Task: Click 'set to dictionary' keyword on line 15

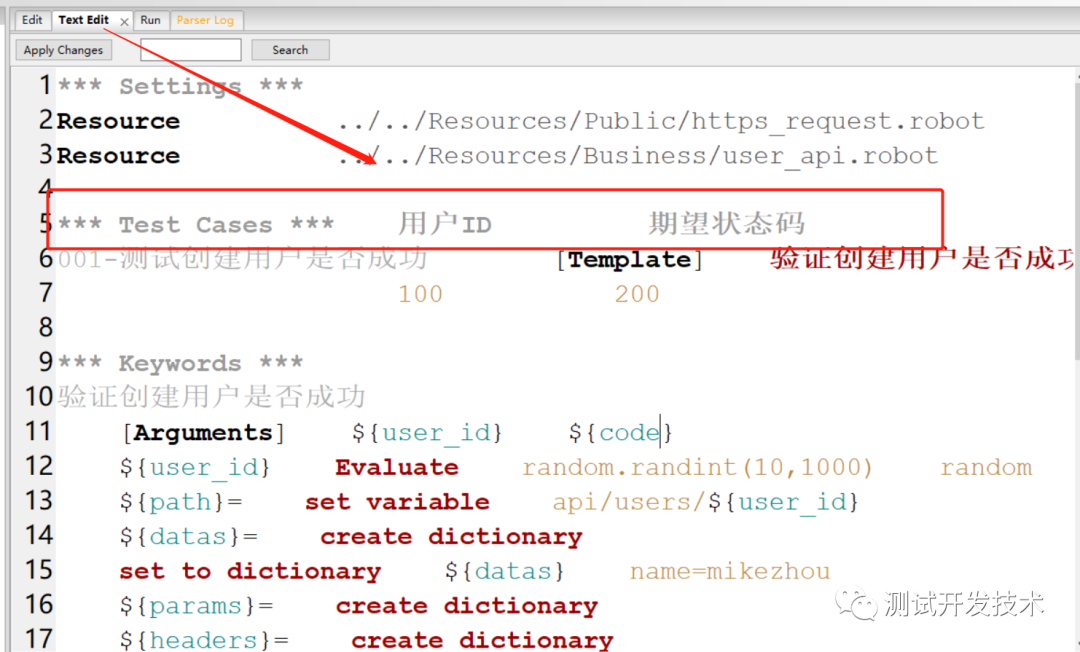Action: click(x=250, y=571)
